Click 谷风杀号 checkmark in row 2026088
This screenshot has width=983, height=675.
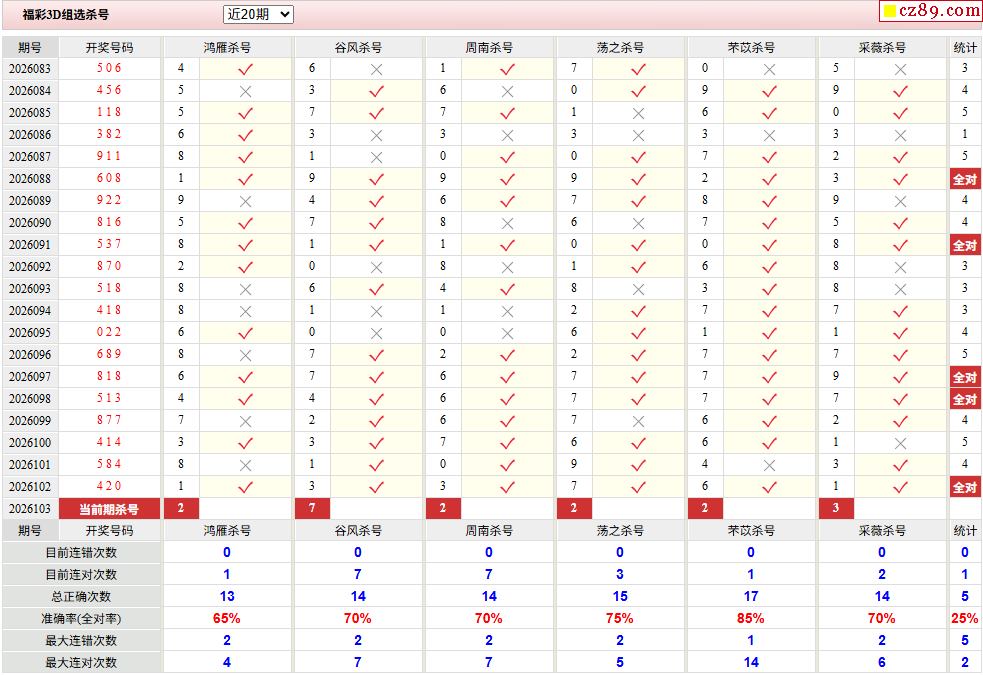point(376,179)
